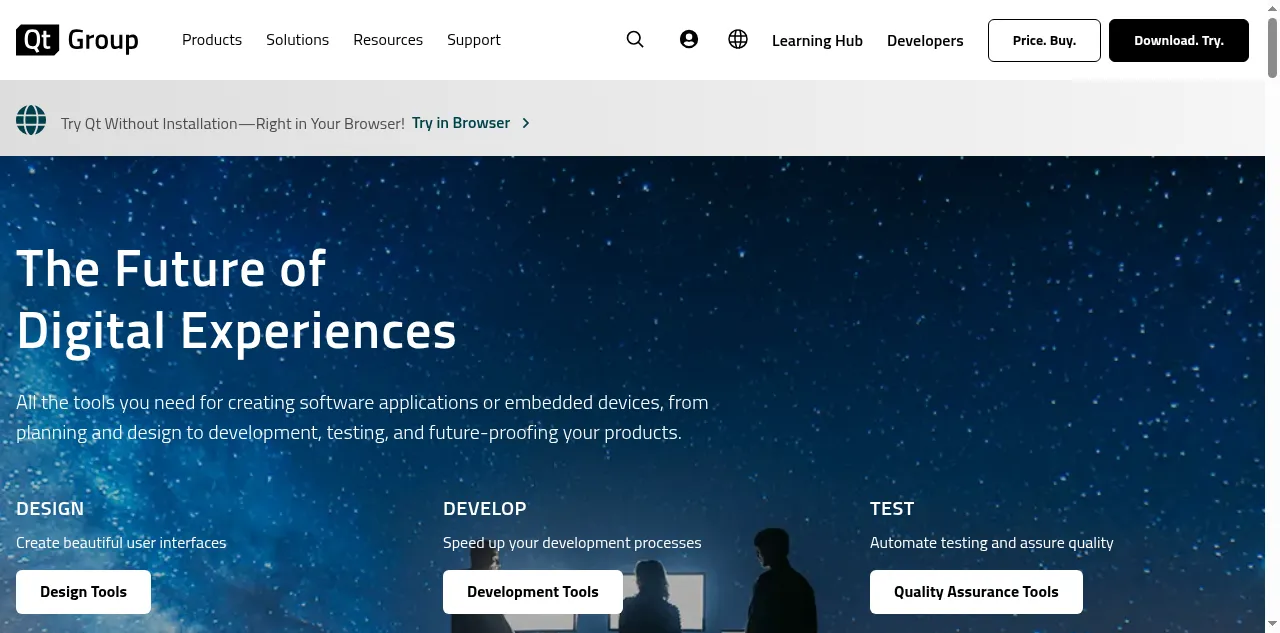Image resolution: width=1280 pixels, height=633 pixels.
Task: Open the user account icon
Action: click(x=689, y=40)
